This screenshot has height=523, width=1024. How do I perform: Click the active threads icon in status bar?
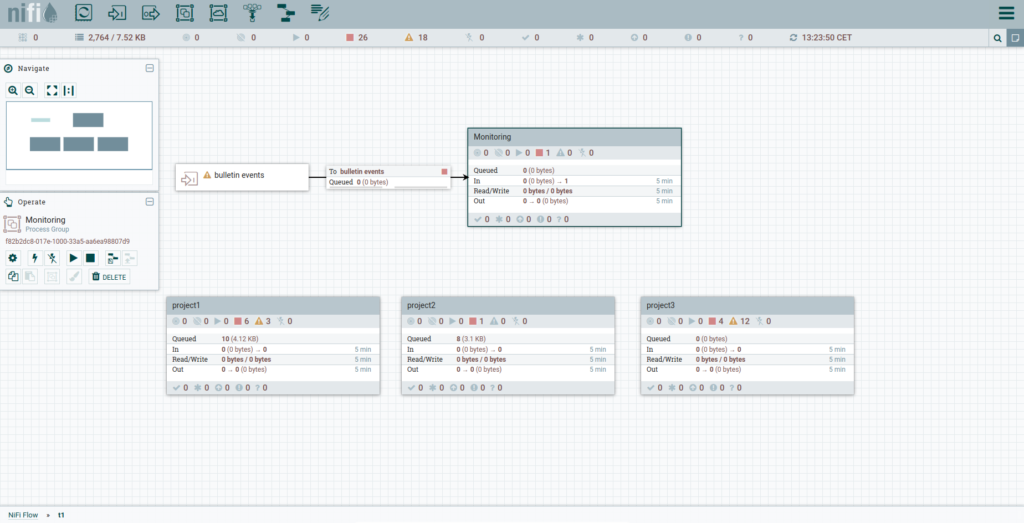coord(23,38)
